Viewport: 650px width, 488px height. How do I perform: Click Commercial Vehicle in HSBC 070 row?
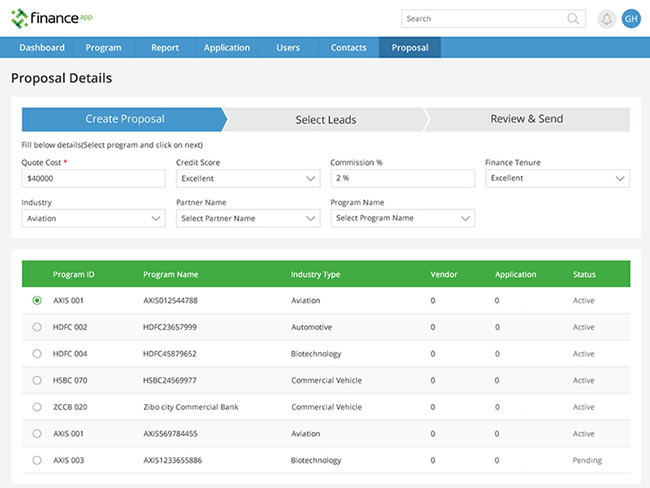point(326,380)
